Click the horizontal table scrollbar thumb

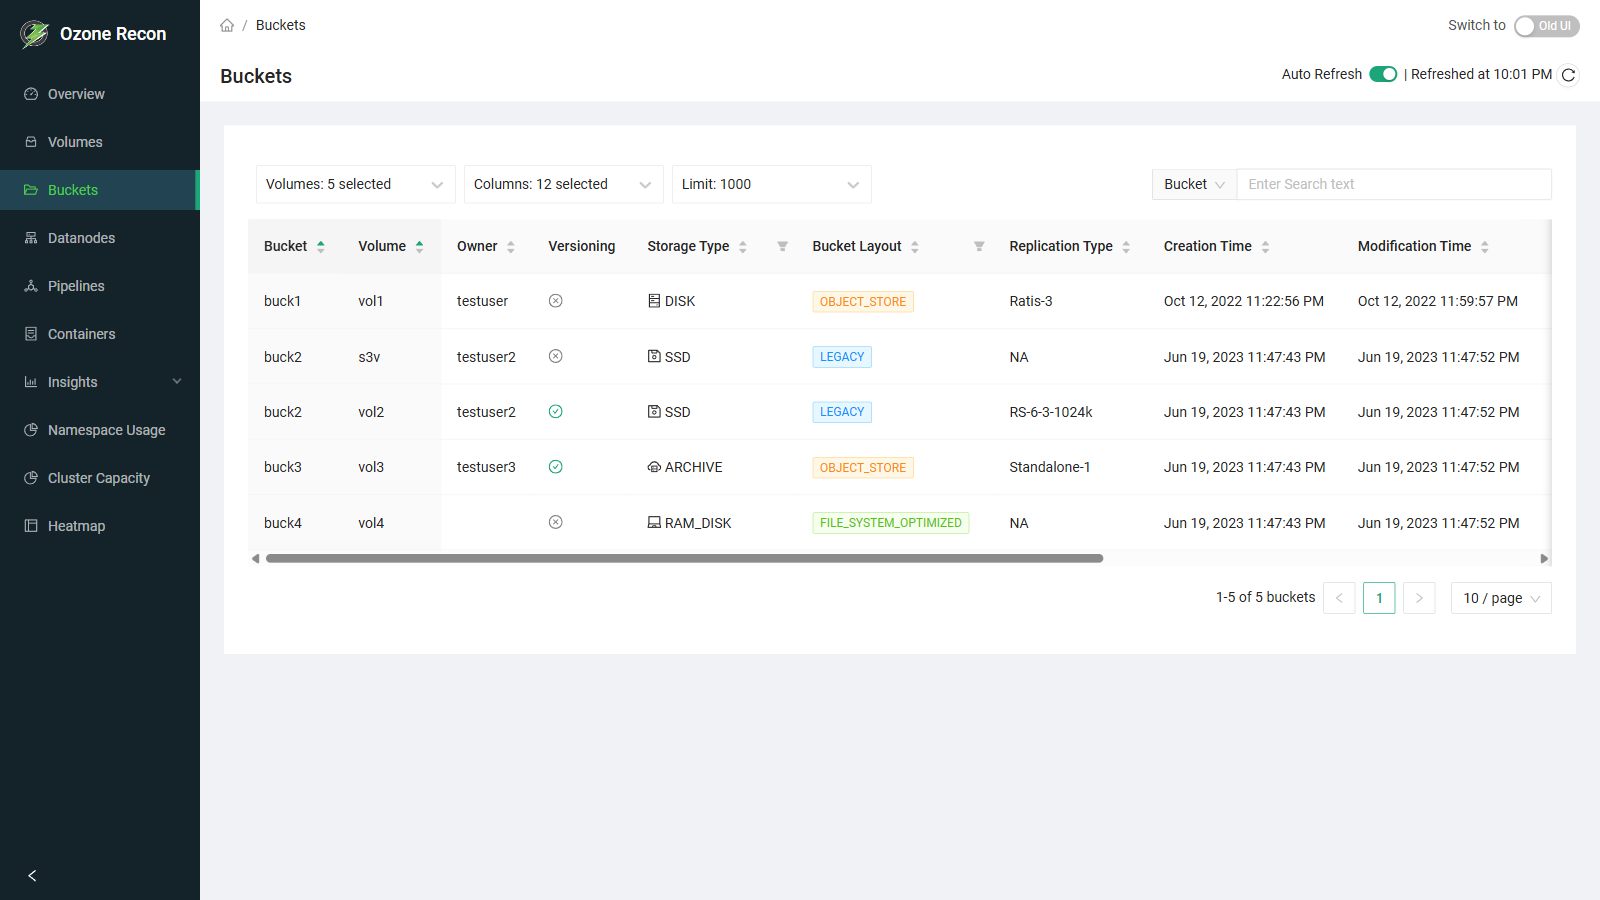[x=684, y=559]
